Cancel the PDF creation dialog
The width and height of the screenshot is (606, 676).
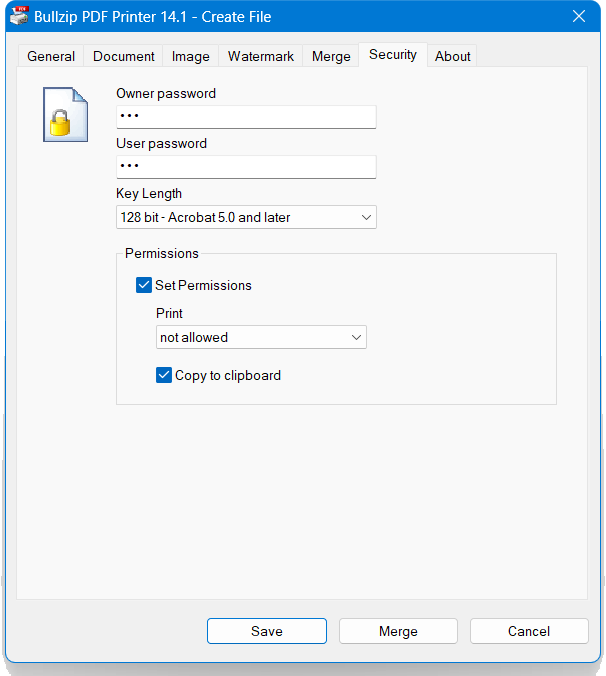(x=529, y=631)
